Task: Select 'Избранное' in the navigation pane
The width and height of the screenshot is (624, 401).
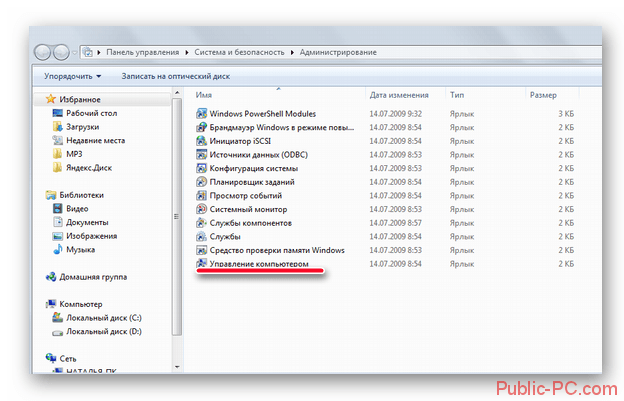Action: [x=80, y=99]
